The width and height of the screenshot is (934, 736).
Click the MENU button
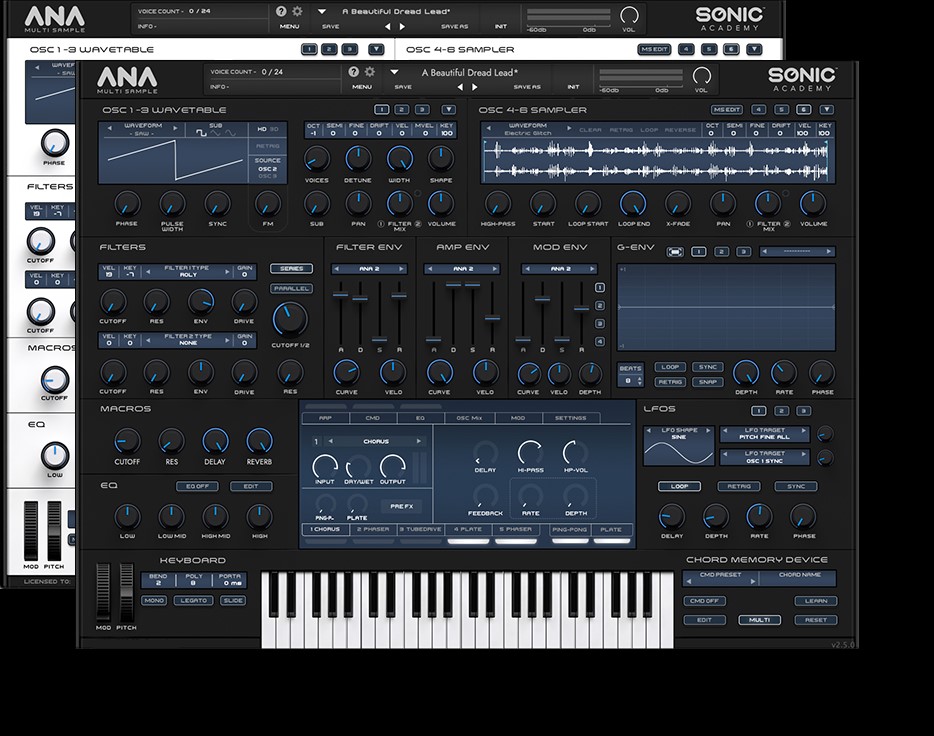point(362,87)
